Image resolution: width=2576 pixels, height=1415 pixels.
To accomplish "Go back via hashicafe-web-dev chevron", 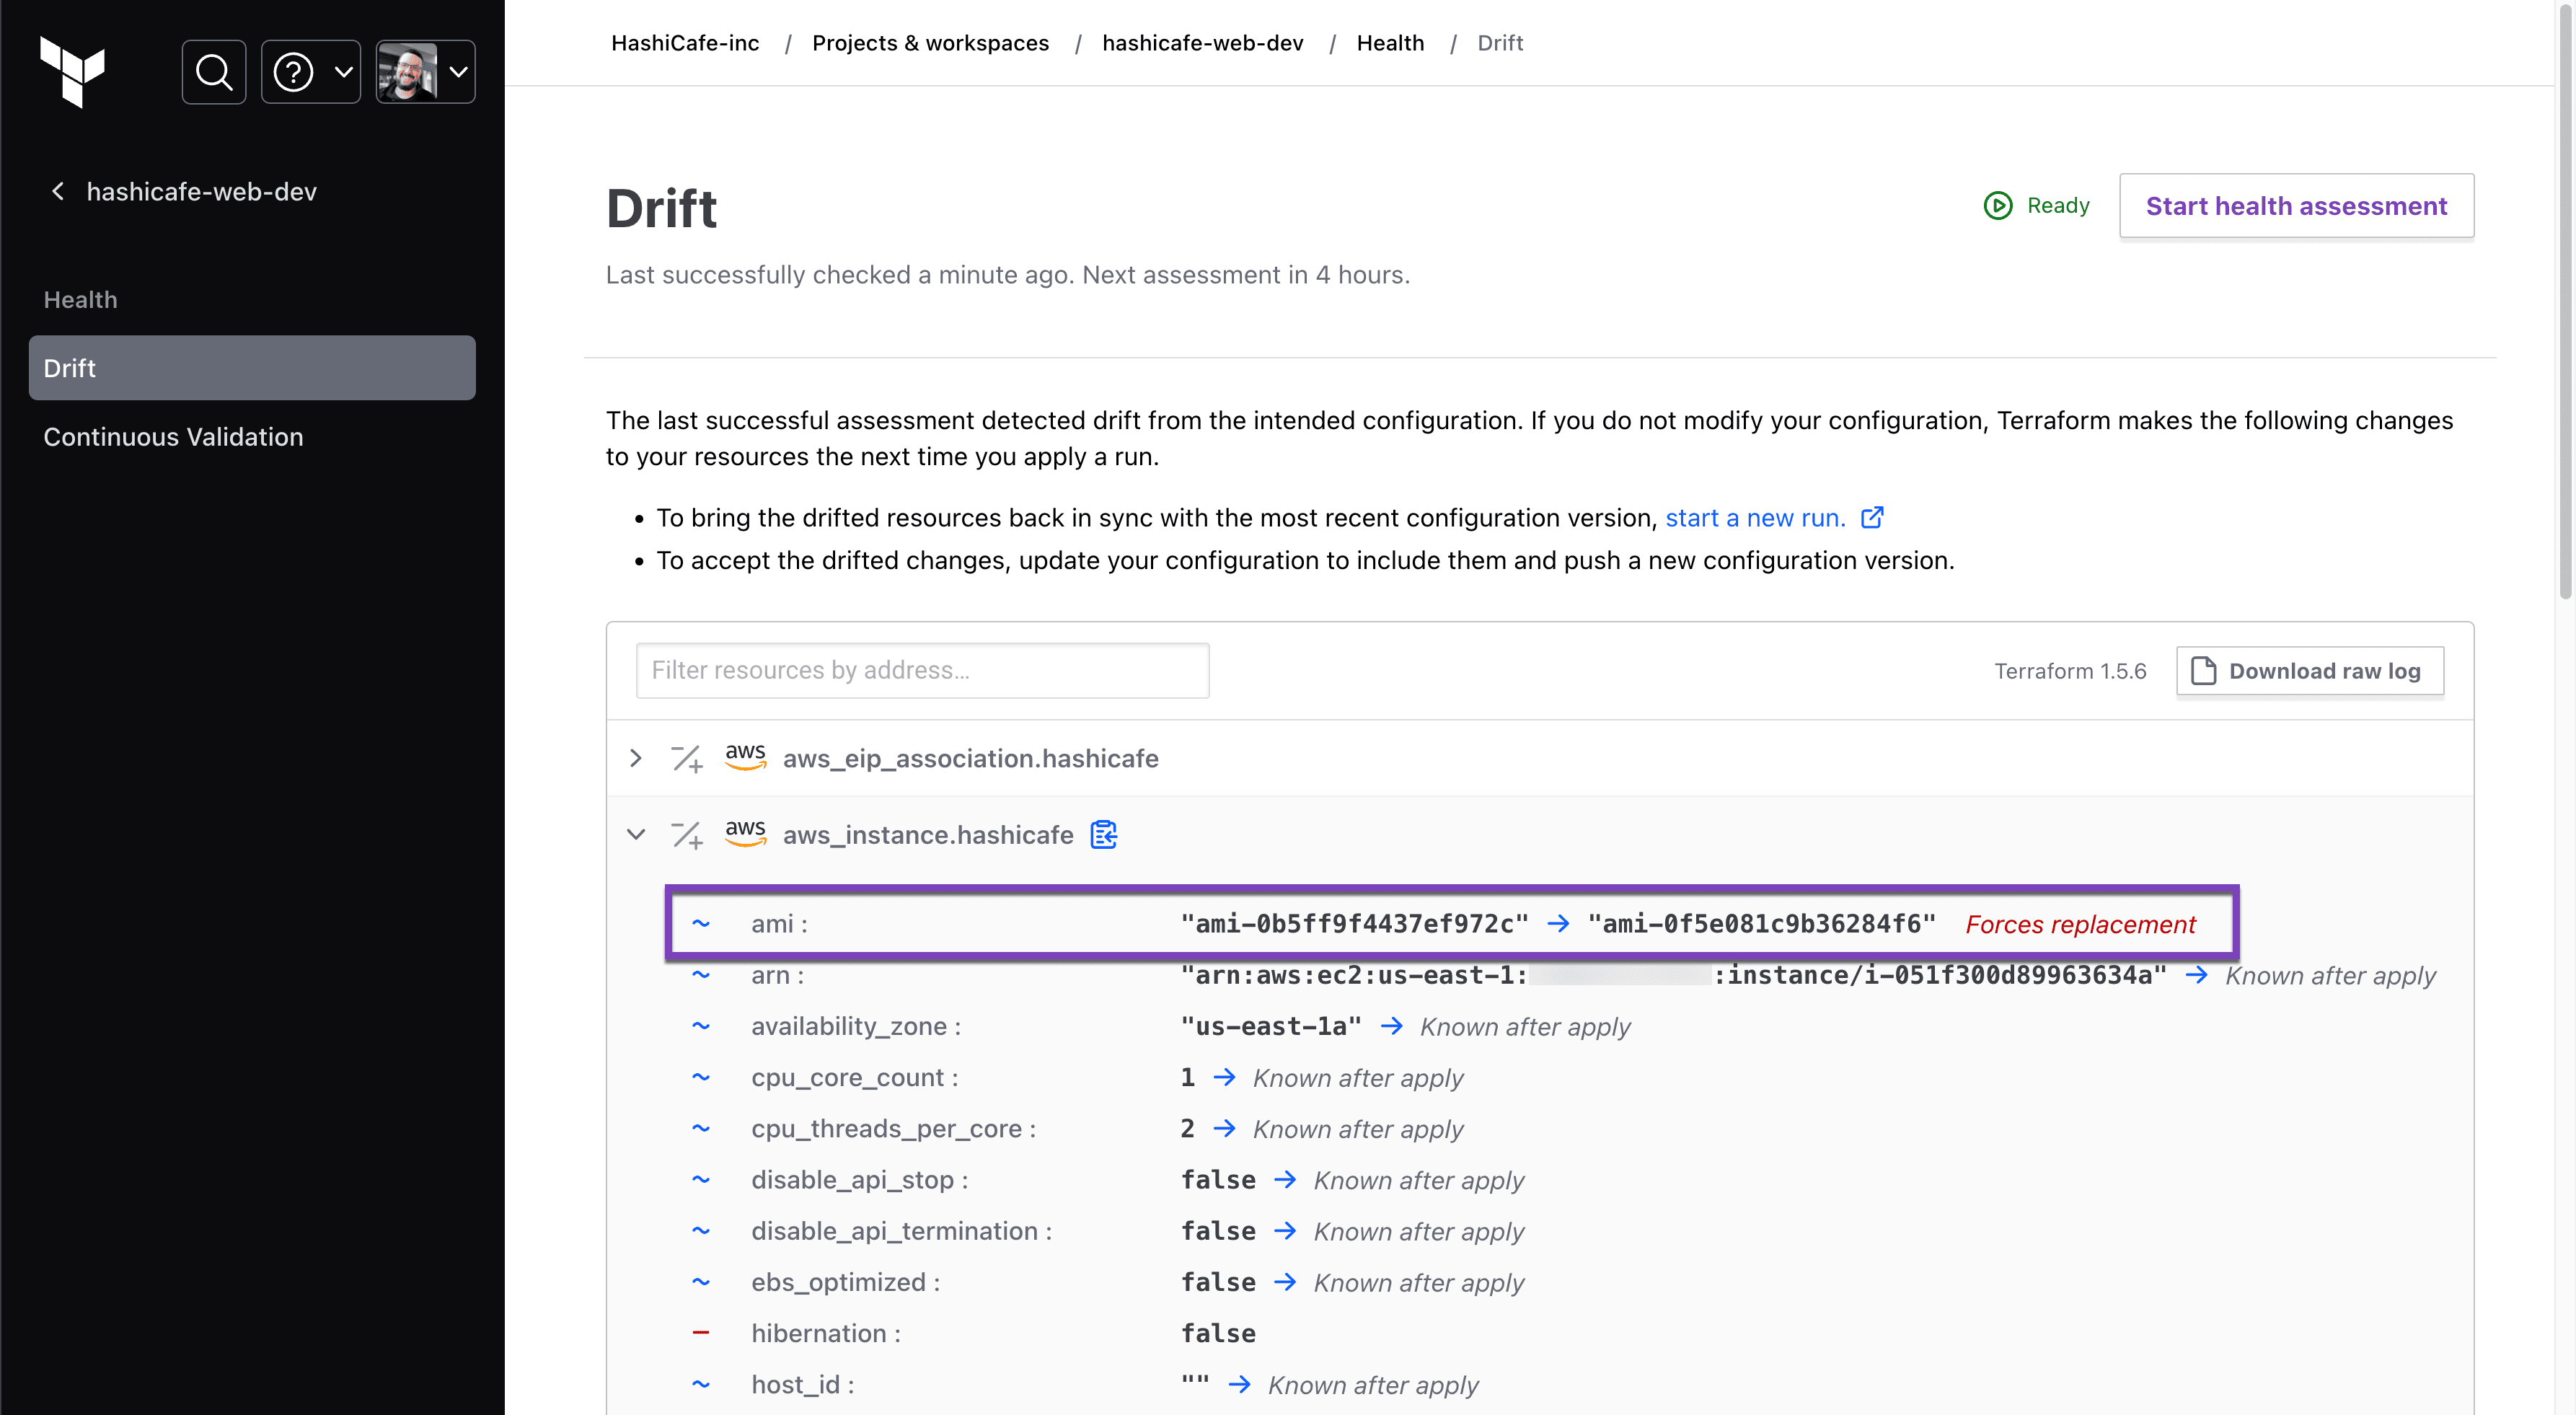I will click(x=58, y=191).
